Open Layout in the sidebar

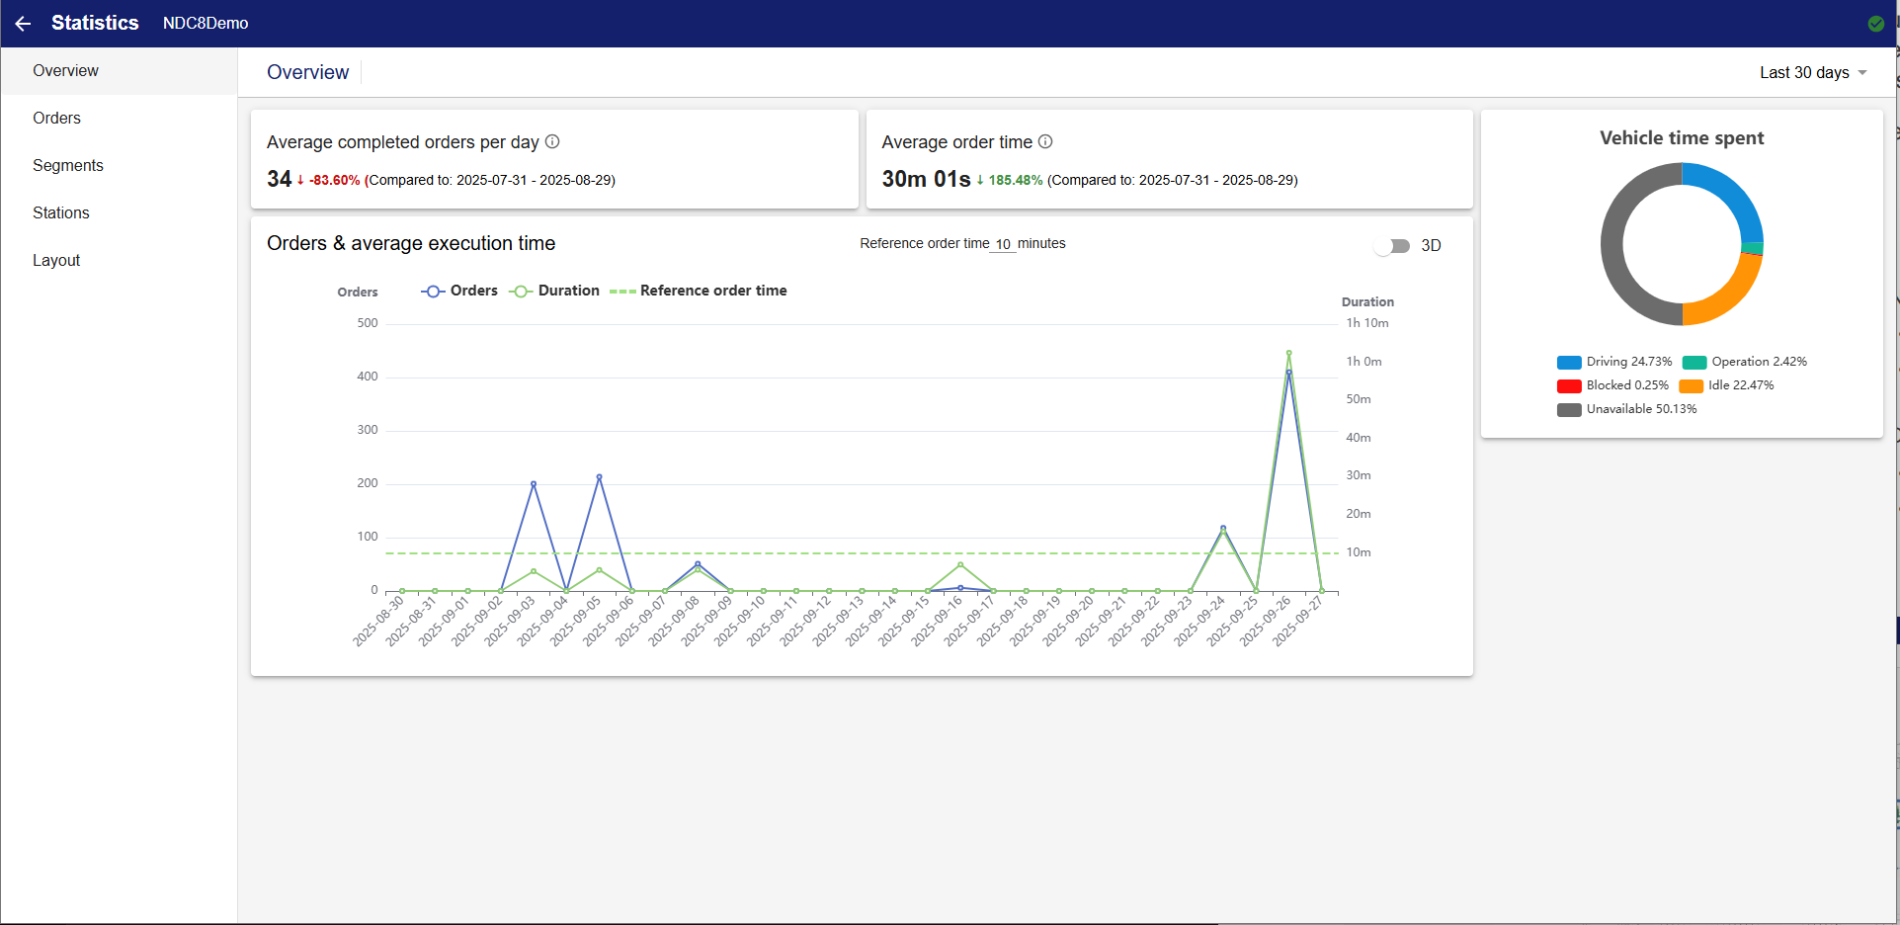119,260
